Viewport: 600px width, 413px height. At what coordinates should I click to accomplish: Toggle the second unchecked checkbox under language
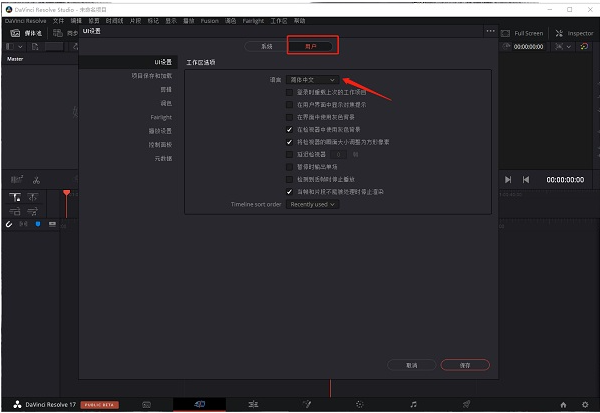pos(289,104)
